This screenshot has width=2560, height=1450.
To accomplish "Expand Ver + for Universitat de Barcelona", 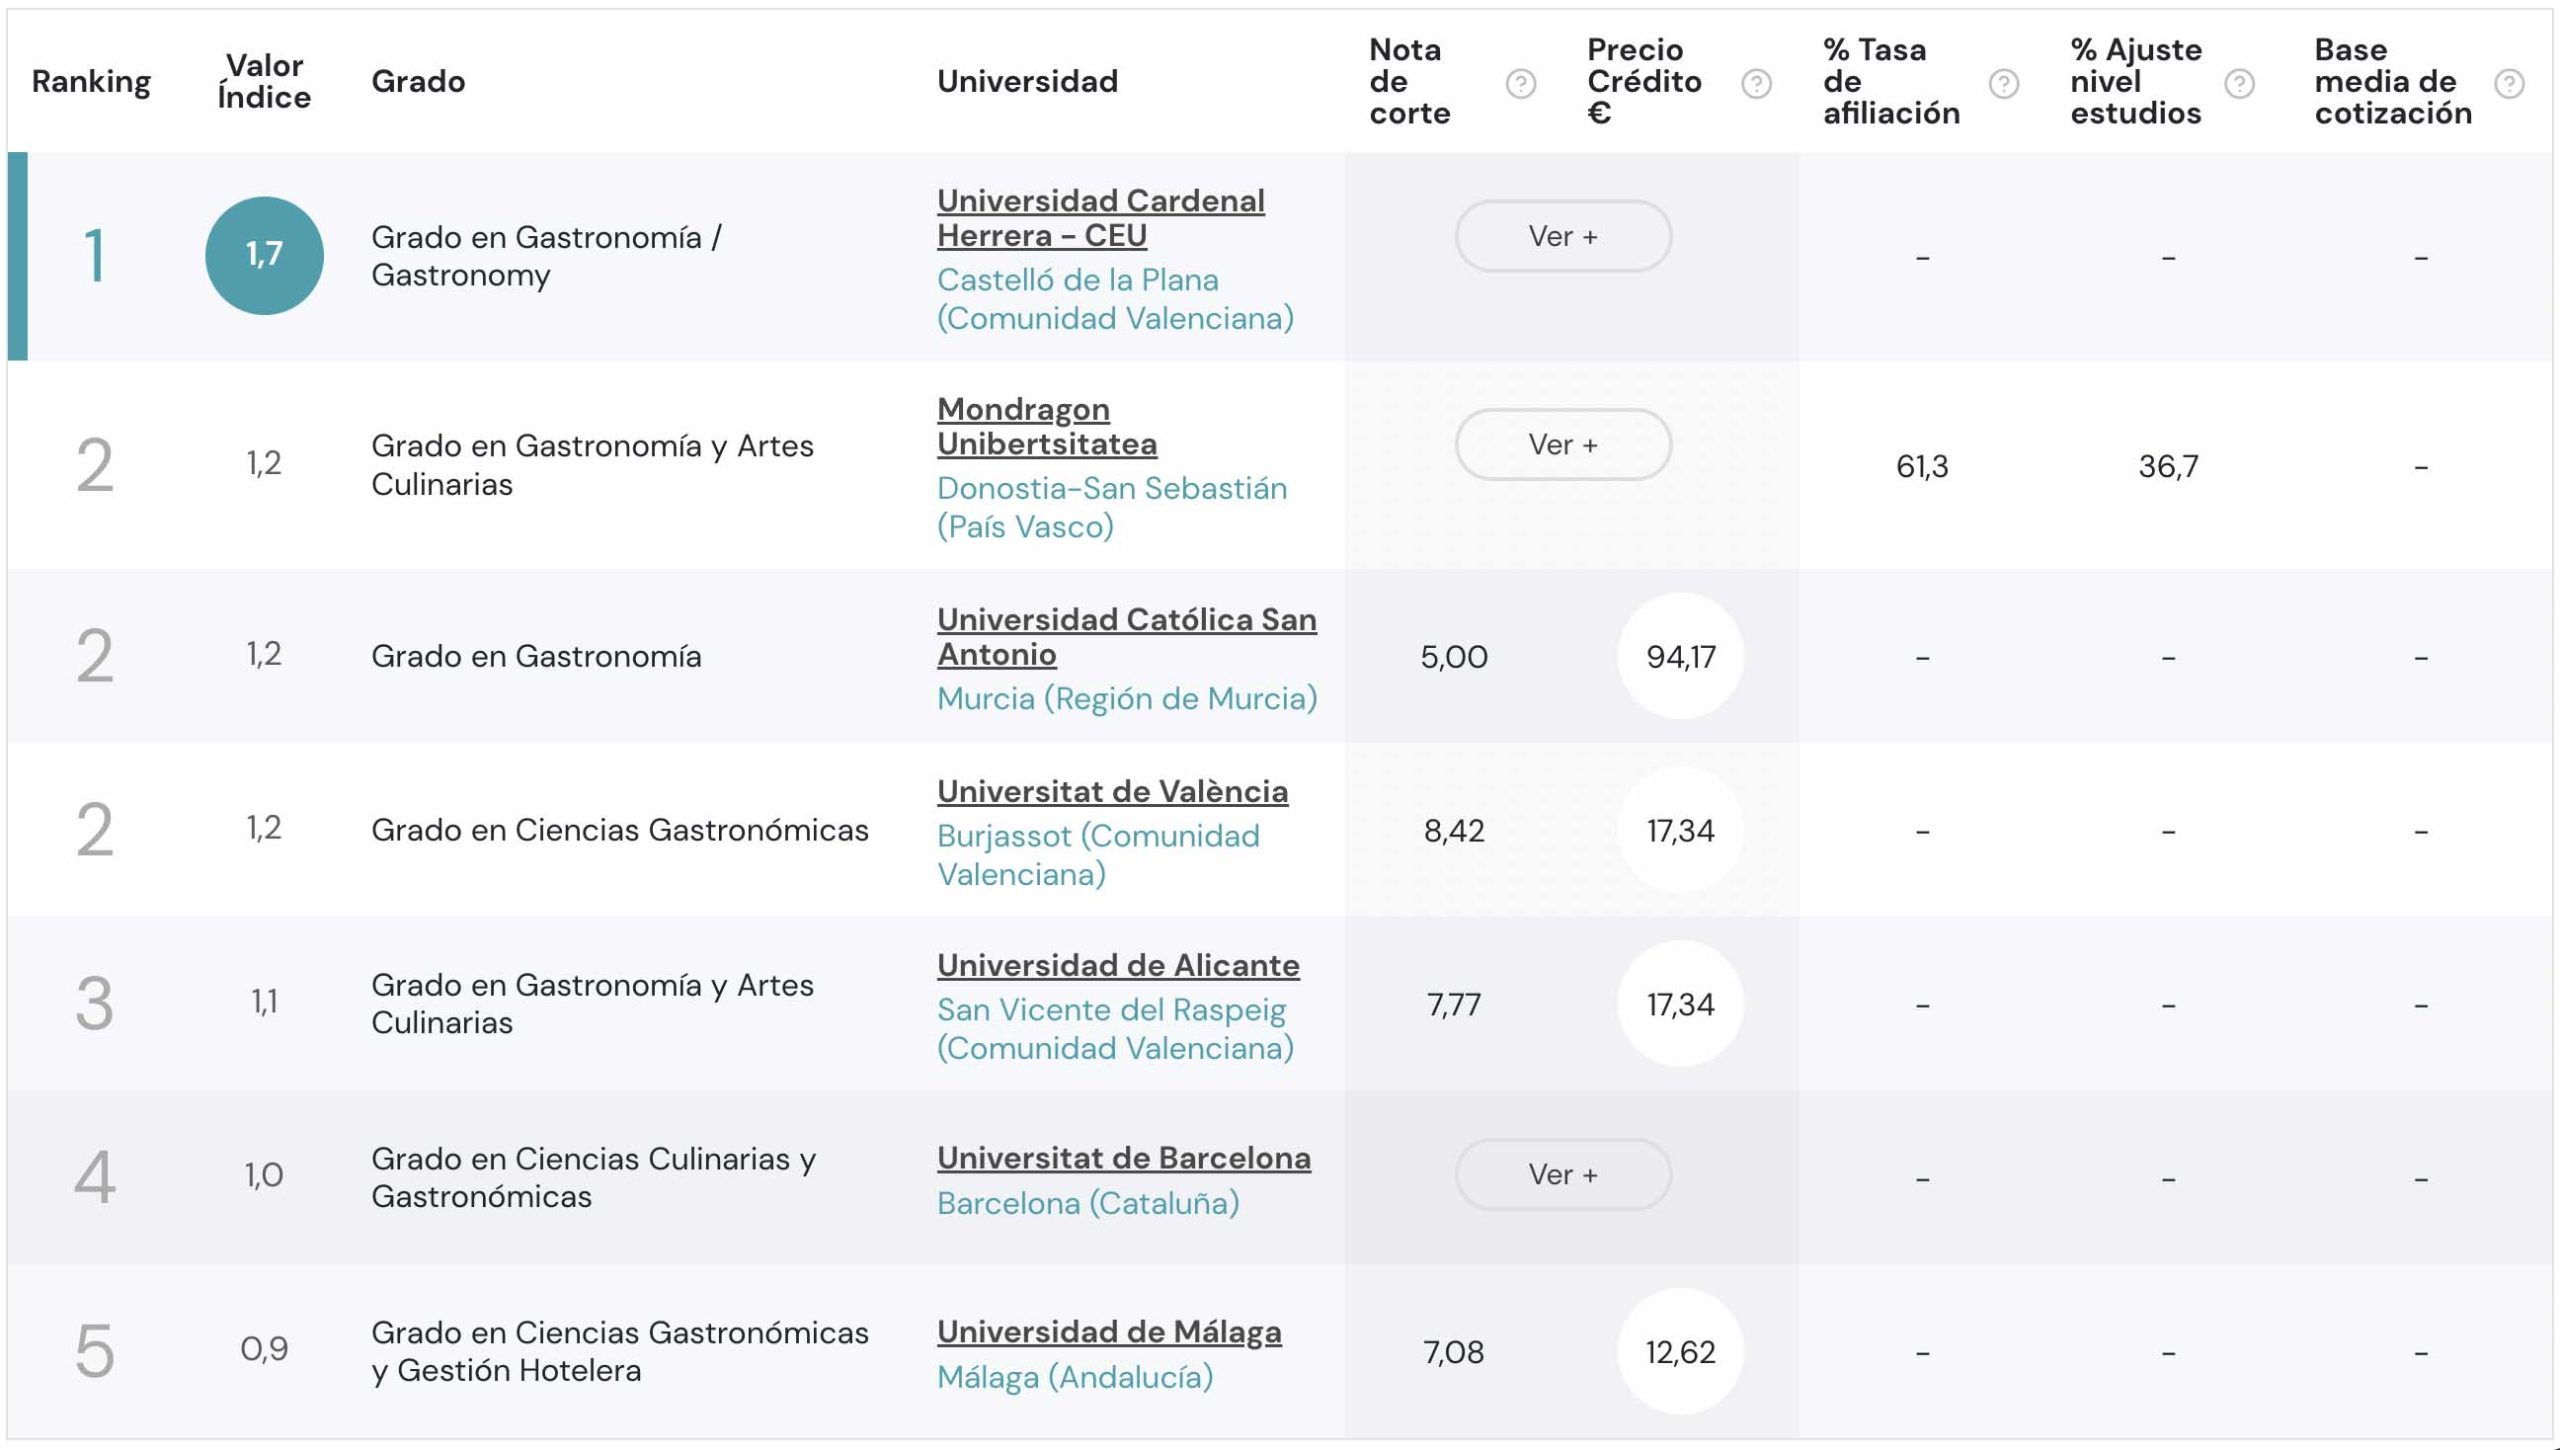I will [x=1563, y=1174].
